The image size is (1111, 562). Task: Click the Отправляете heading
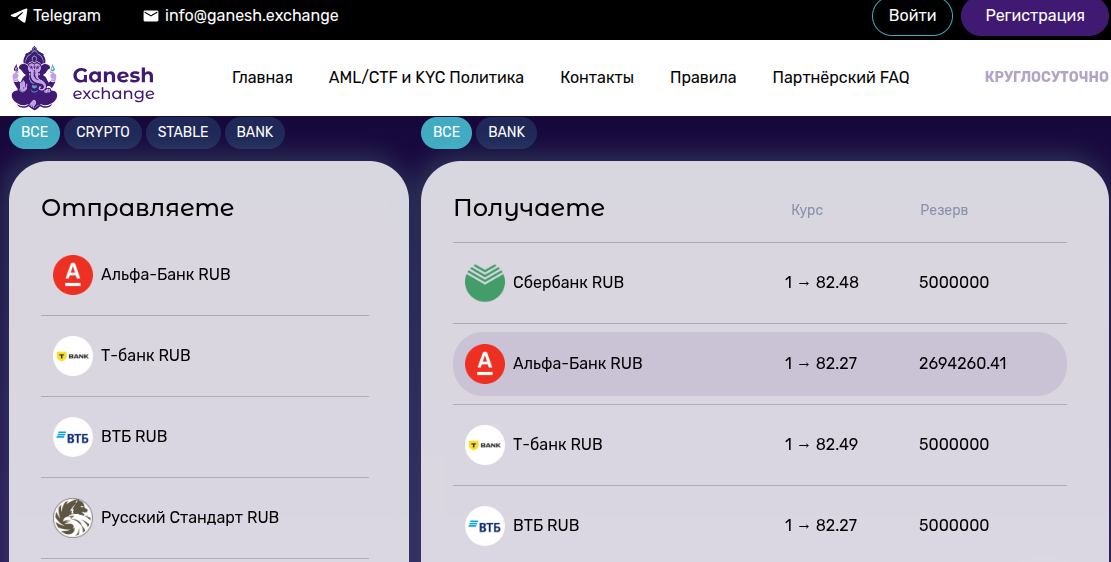coord(137,208)
